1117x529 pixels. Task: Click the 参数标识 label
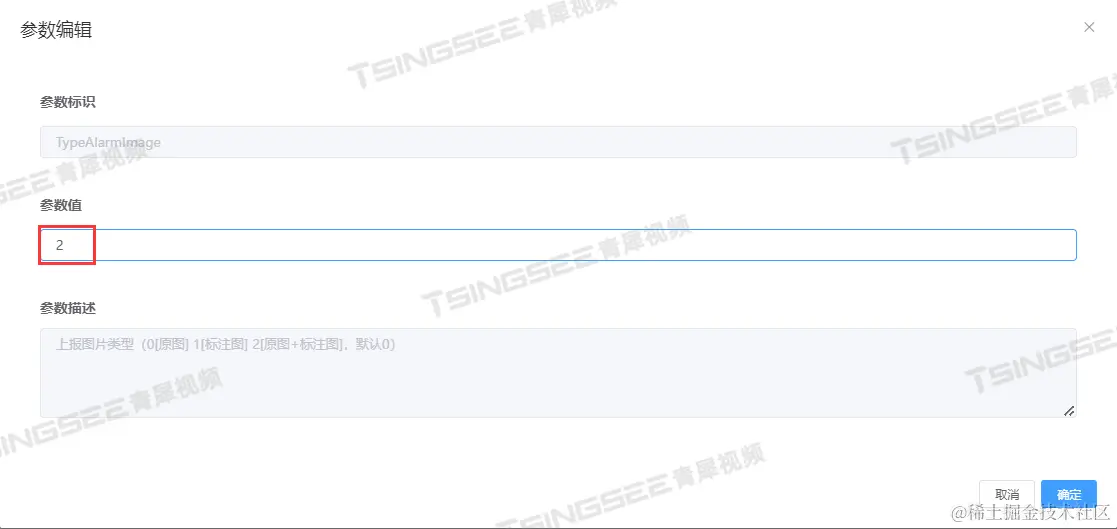(x=68, y=102)
